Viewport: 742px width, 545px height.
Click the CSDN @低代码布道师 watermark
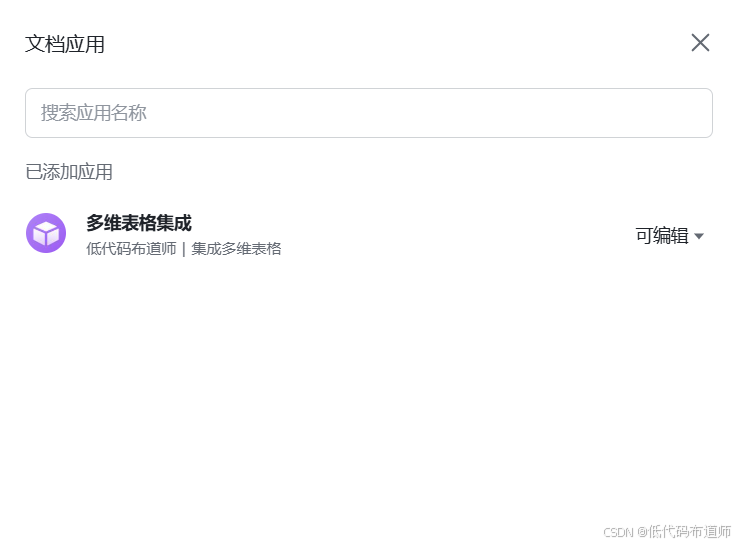pos(667,532)
